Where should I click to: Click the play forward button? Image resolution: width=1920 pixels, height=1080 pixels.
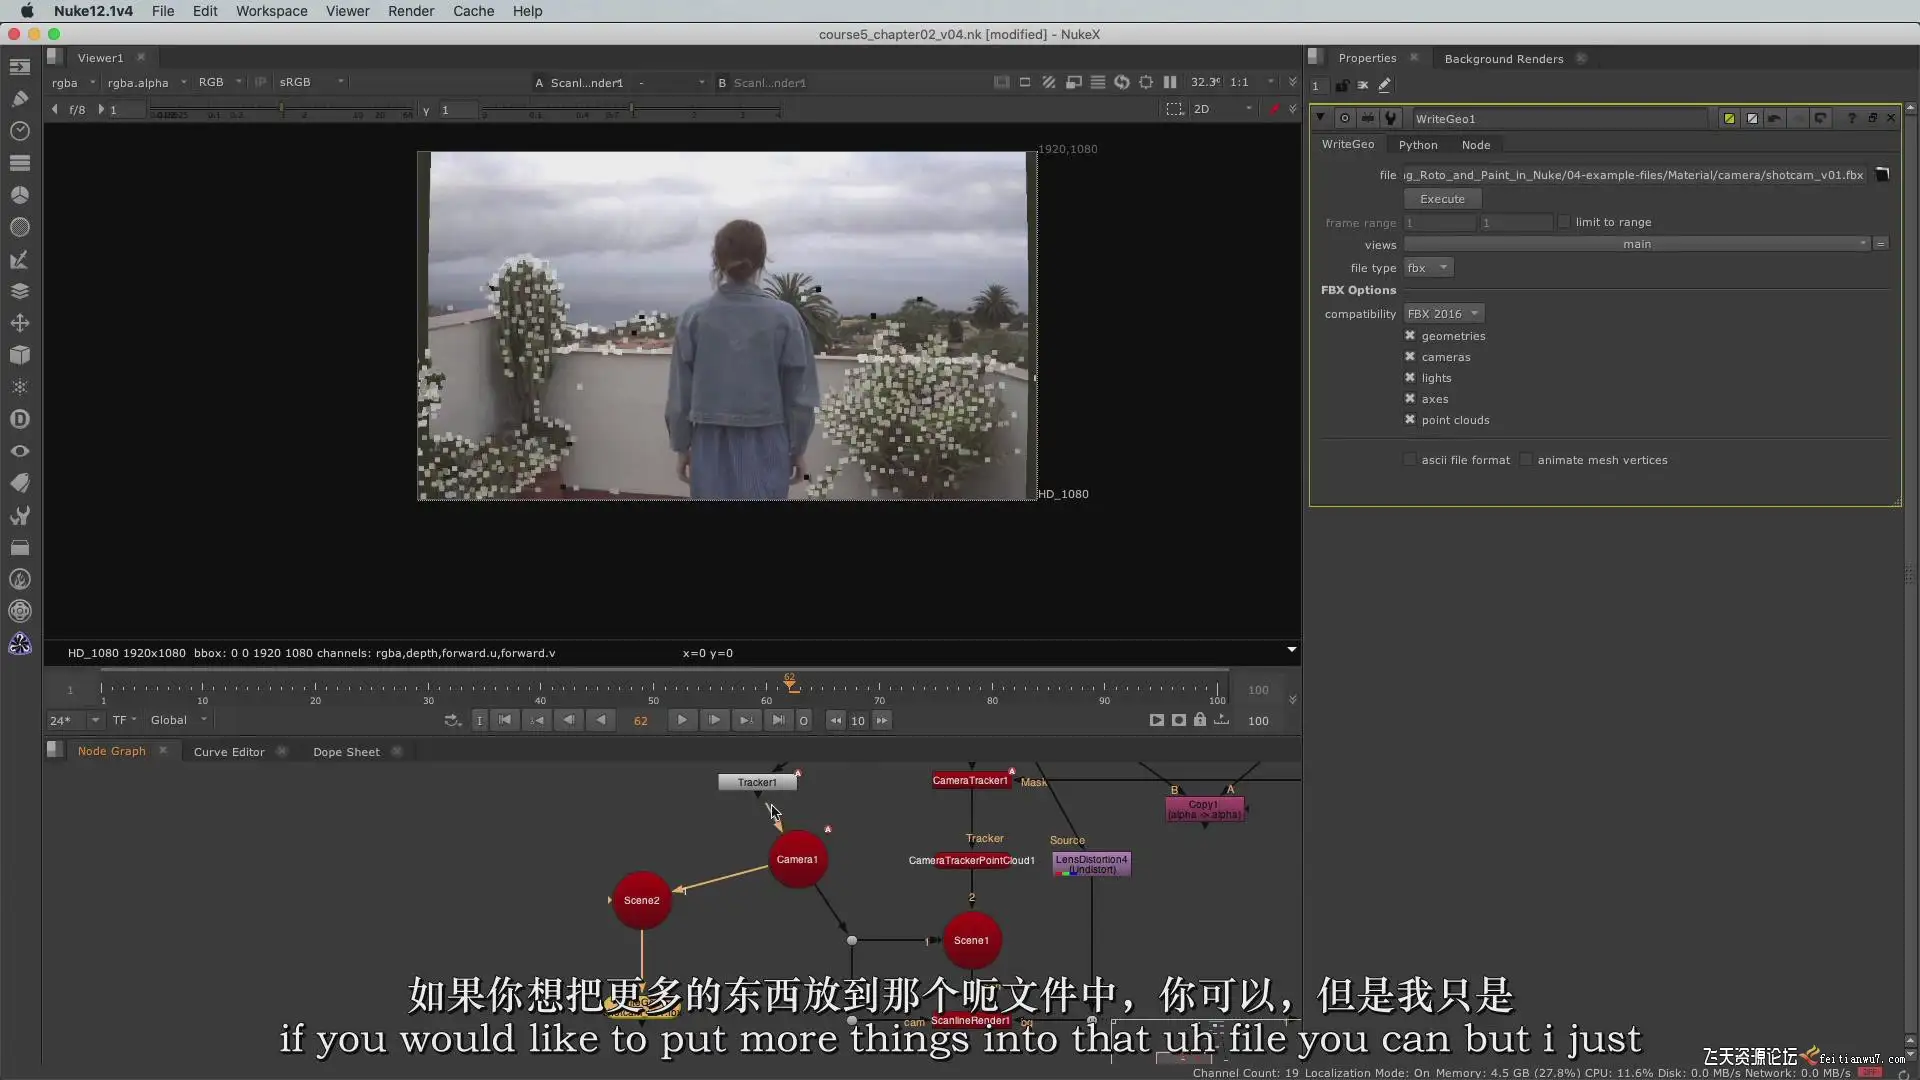[682, 720]
